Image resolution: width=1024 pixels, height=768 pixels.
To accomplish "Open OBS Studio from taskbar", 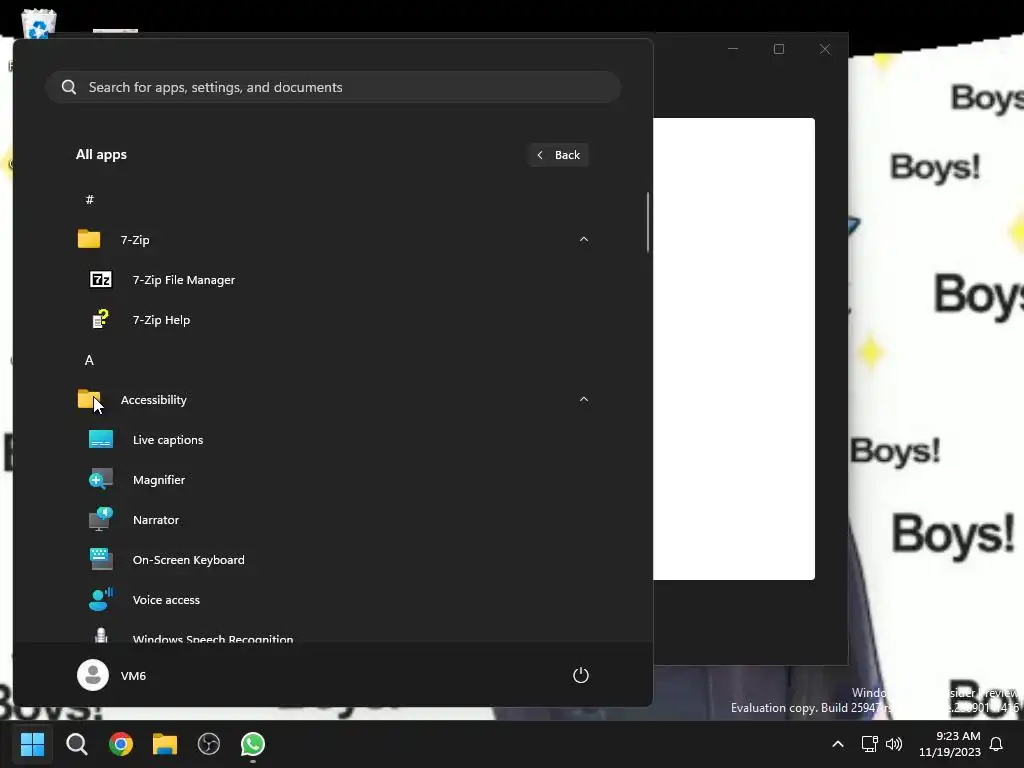I will (208, 744).
